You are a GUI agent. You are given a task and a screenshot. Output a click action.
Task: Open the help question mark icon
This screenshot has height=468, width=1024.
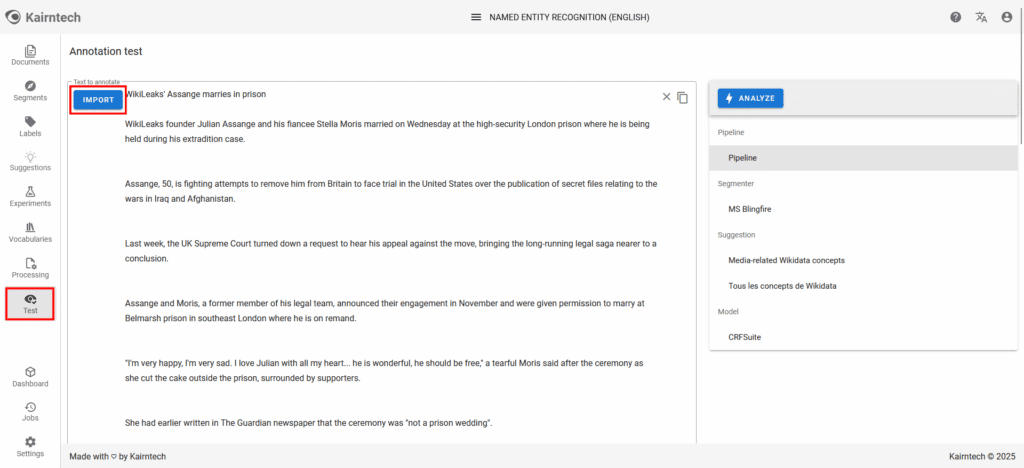click(x=955, y=17)
